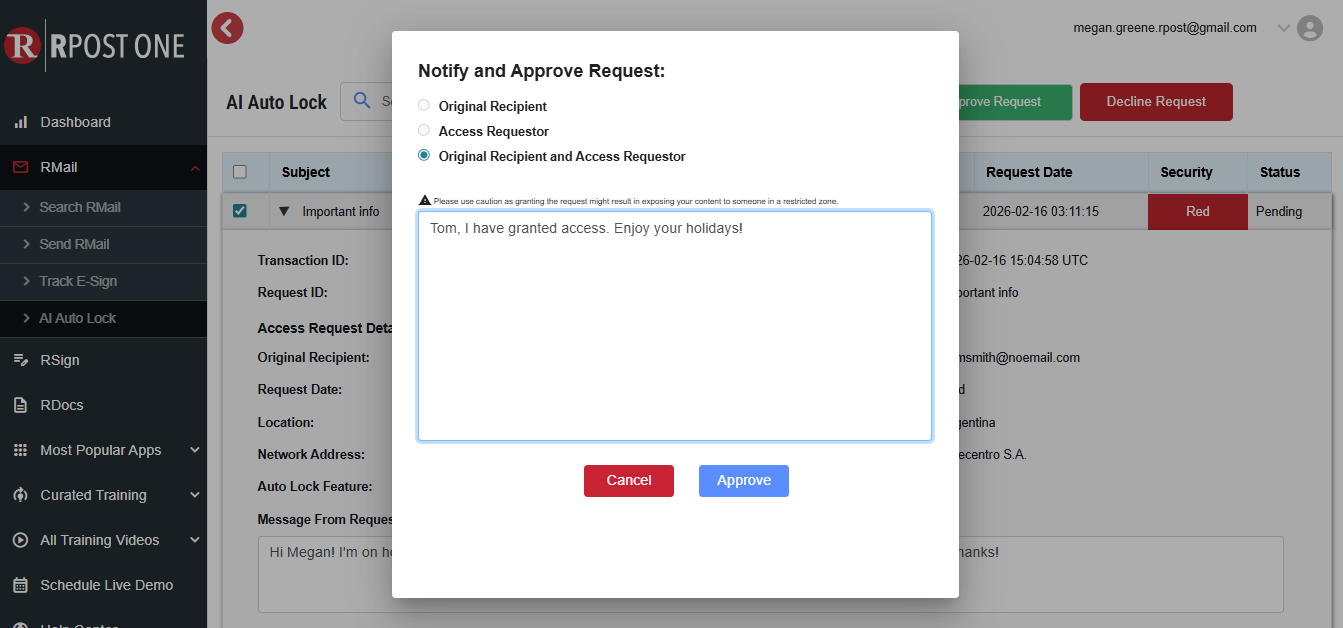Click the RDocs document icon
The height and width of the screenshot is (628, 1343).
tap(20, 405)
